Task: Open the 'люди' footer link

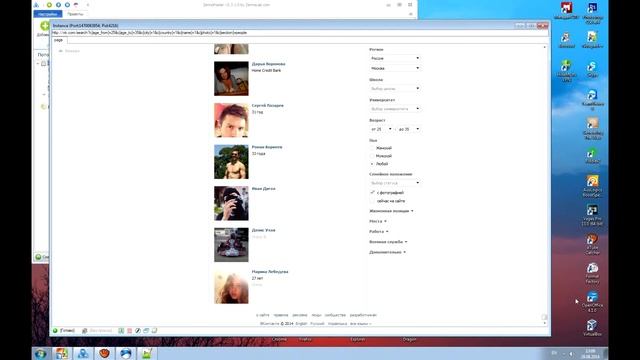Action: coord(316,315)
